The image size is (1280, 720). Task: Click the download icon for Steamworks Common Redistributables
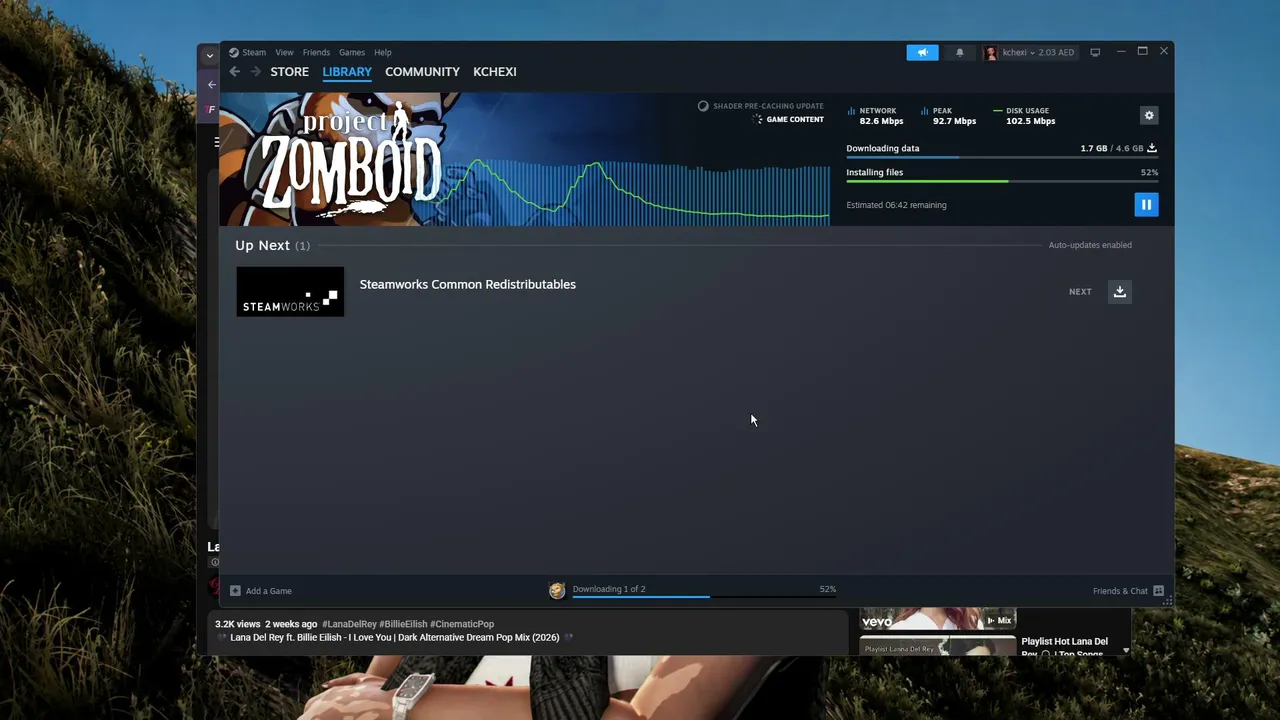click(1120, 292)
